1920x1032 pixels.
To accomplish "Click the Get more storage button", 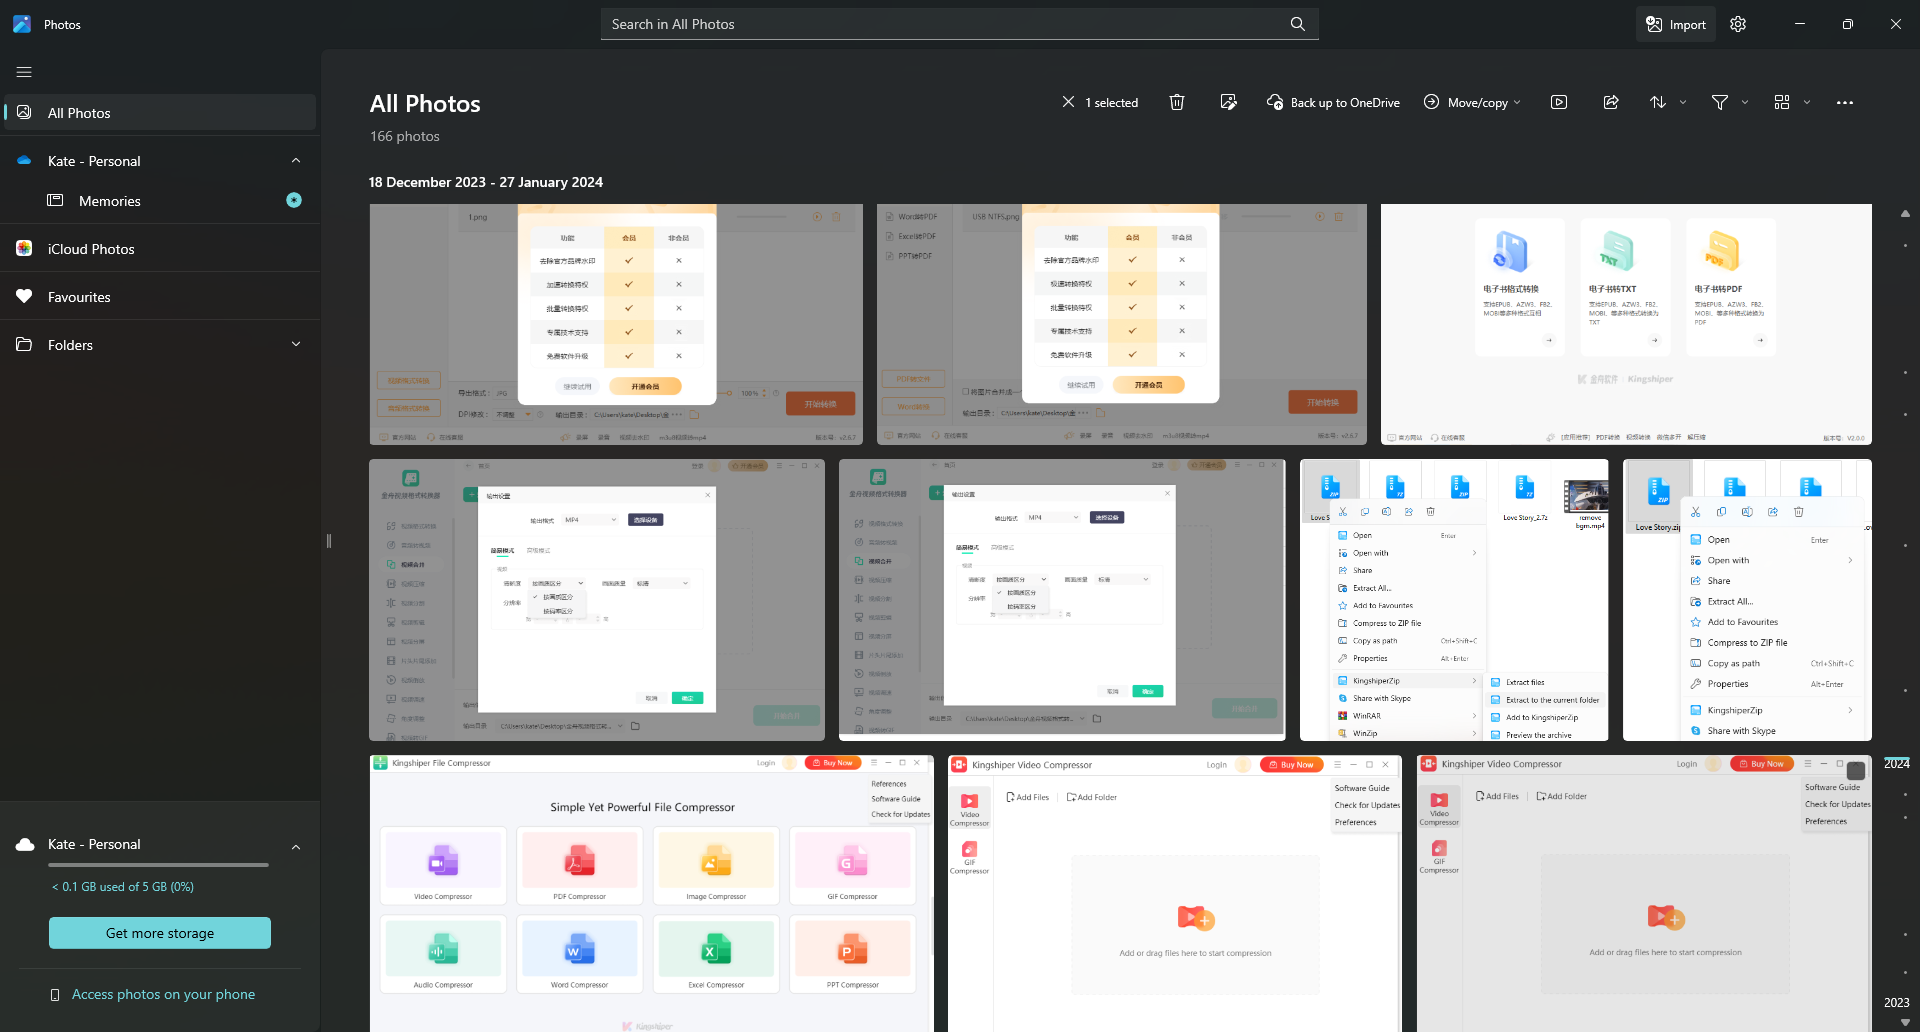I will click(160, 933).
